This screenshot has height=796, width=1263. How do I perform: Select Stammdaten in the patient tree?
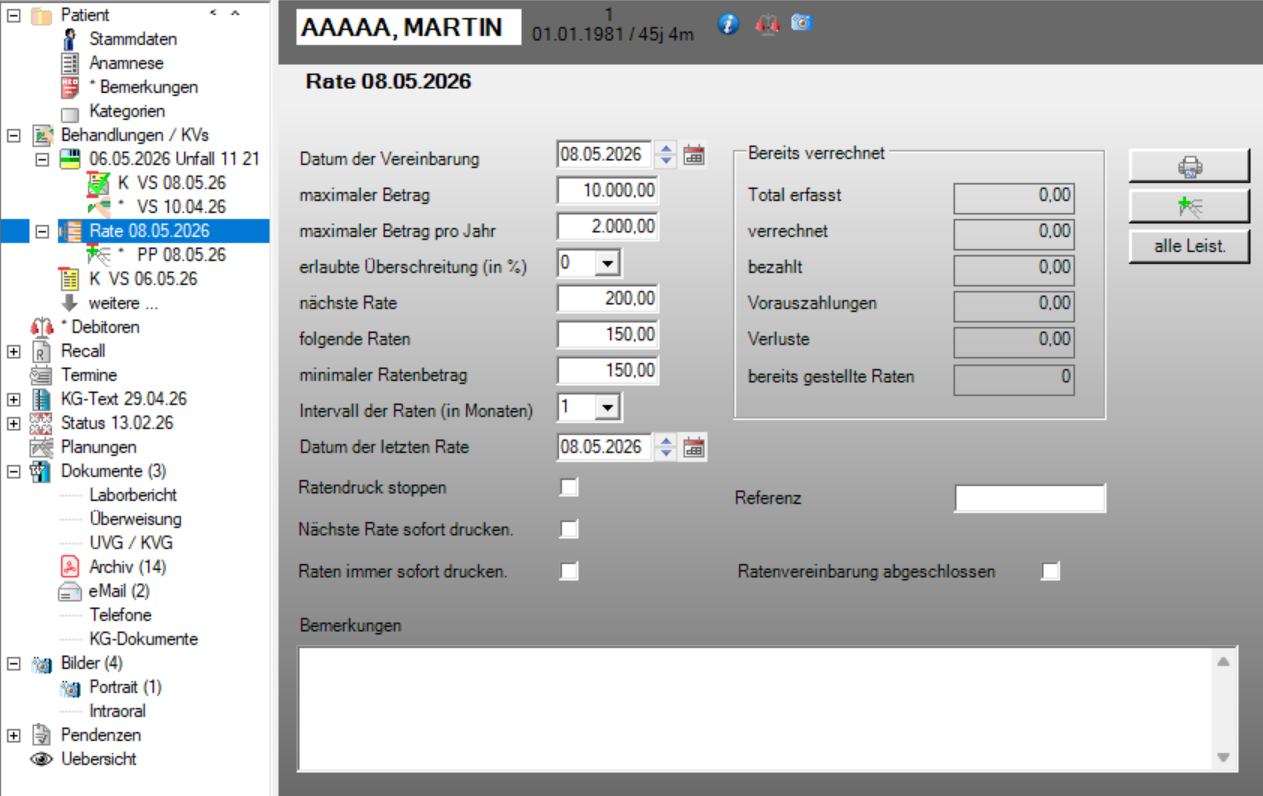click(x=133, y=39)
